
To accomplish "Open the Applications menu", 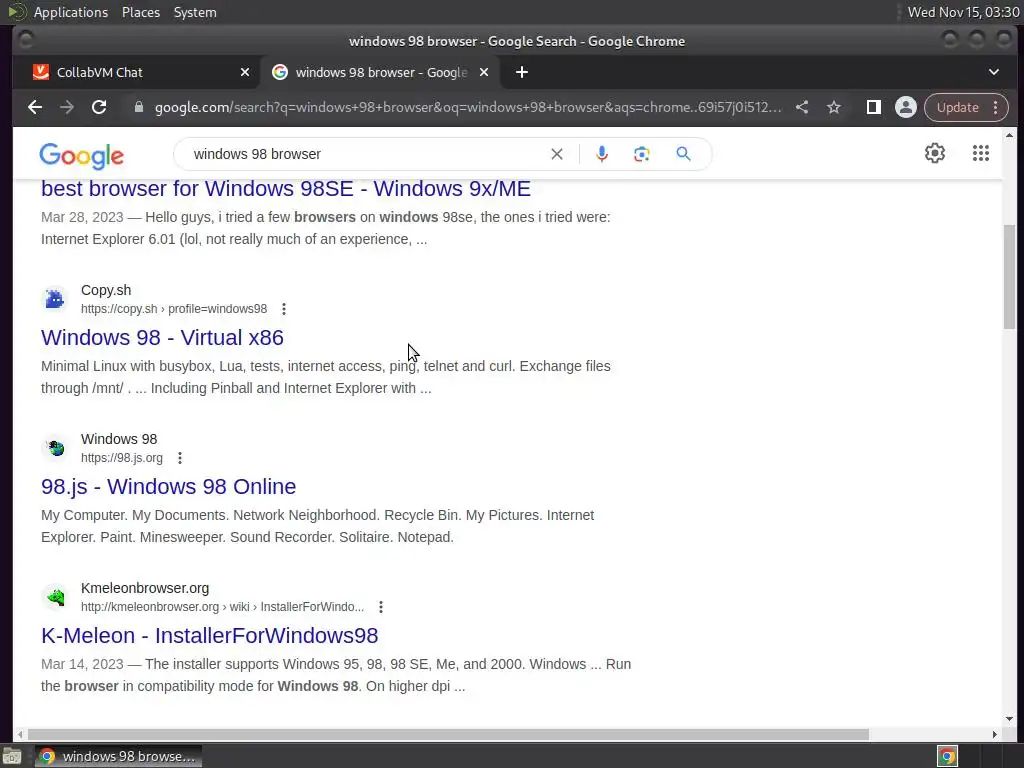I will (71, 12).
